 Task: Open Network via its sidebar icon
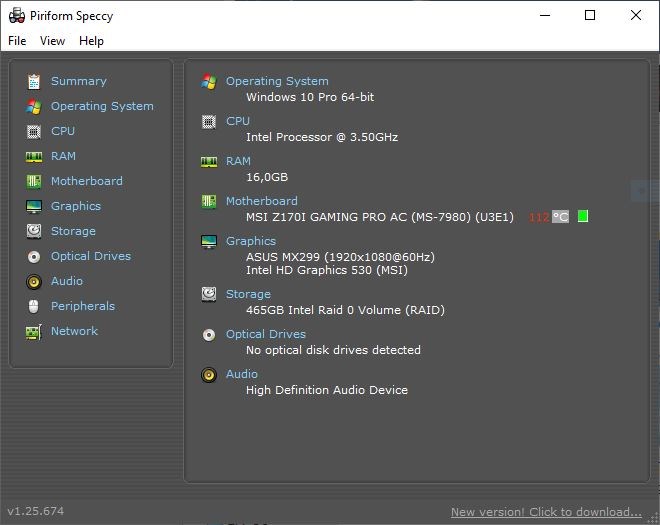[x=34, y=331]
